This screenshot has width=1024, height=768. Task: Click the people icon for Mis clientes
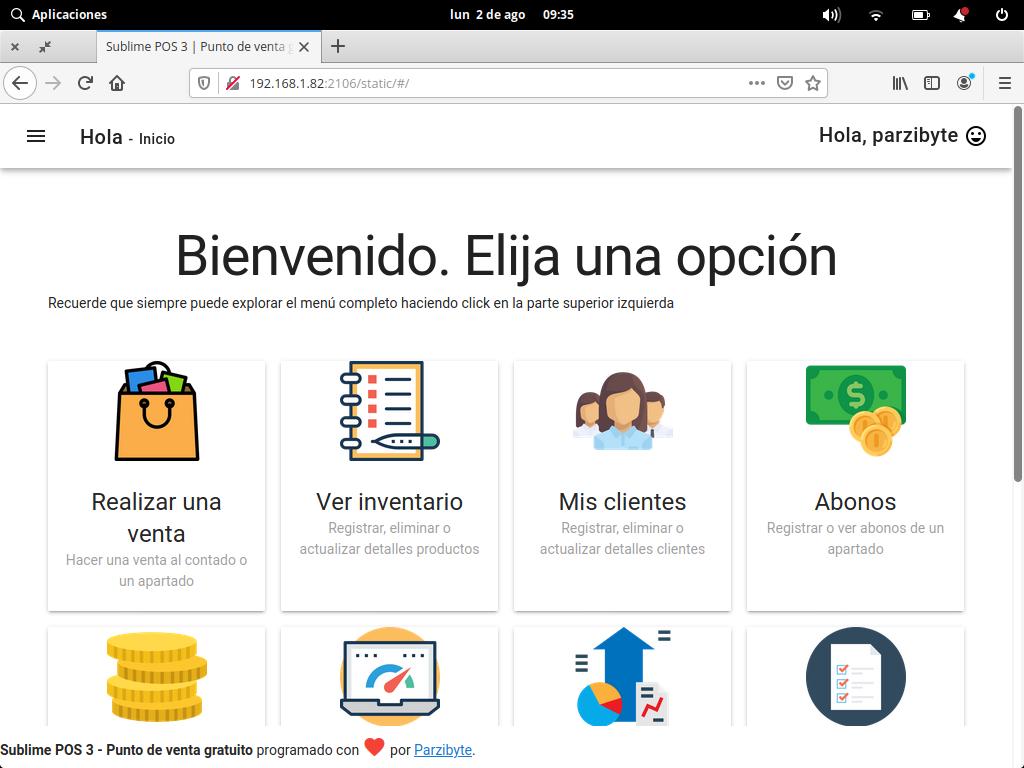622,411
